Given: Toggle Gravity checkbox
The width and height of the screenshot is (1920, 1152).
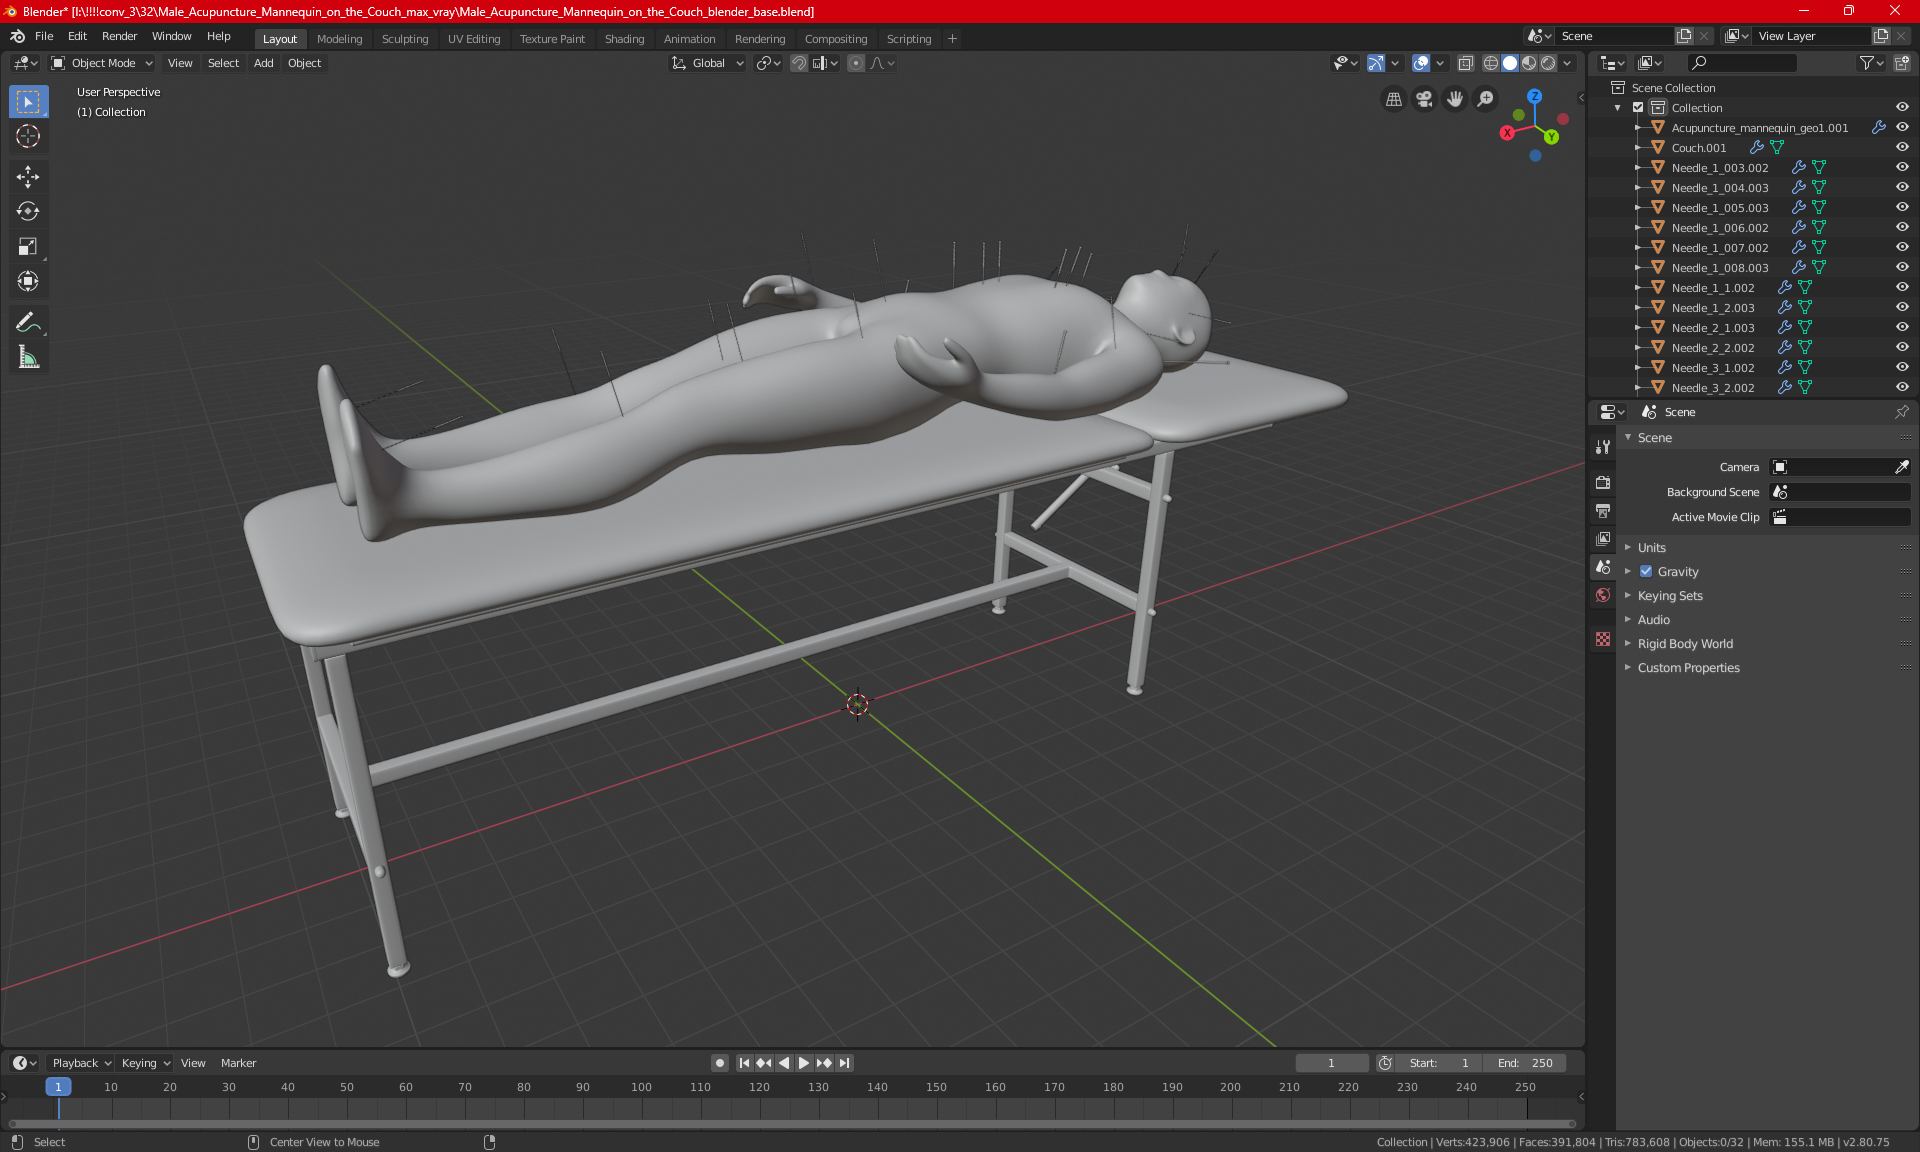Looking at the screenshot, I should (x=1646, y=572).
